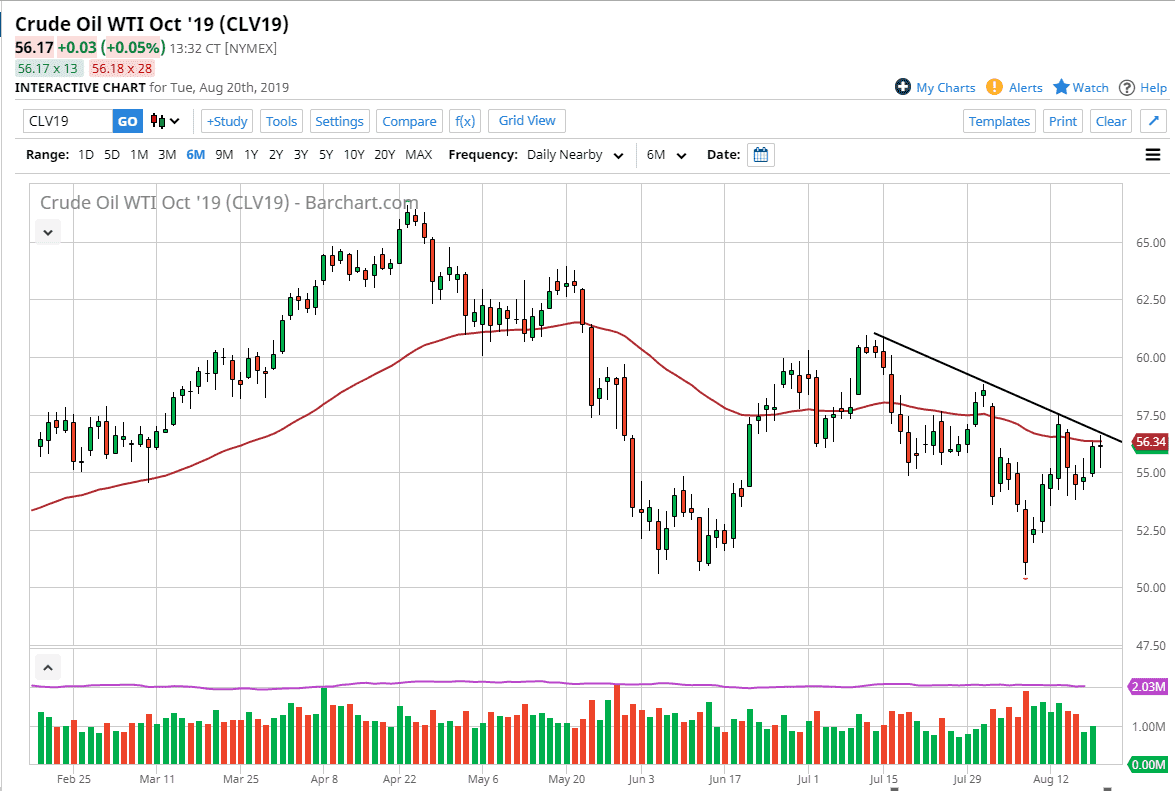The width and height of the screenshot is (1175, 791).
Task: Click the My Charts plus icon
Action: click(x=903, y=88)
